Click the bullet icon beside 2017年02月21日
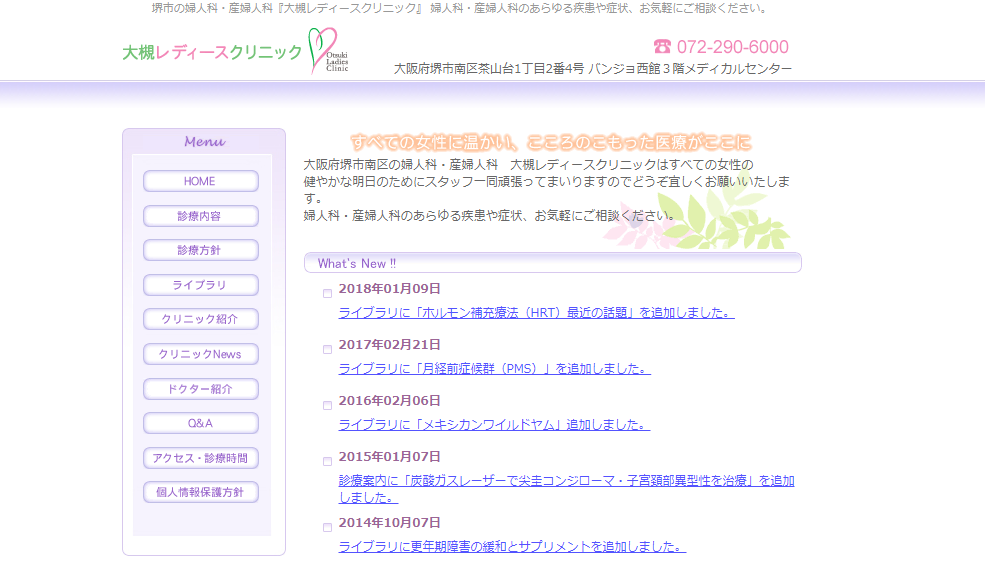The width and height of the screenshot is (985, 563). 327,350
